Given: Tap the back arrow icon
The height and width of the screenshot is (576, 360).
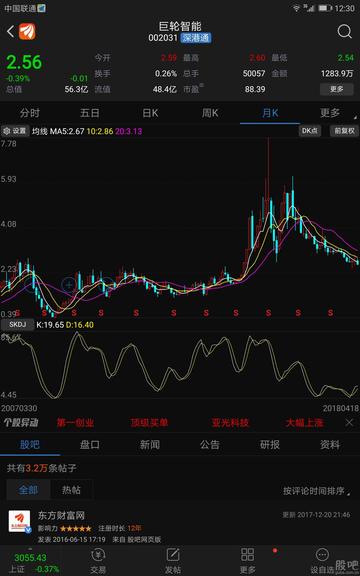Looking at the screenshot, I should [x=11, y=32].
